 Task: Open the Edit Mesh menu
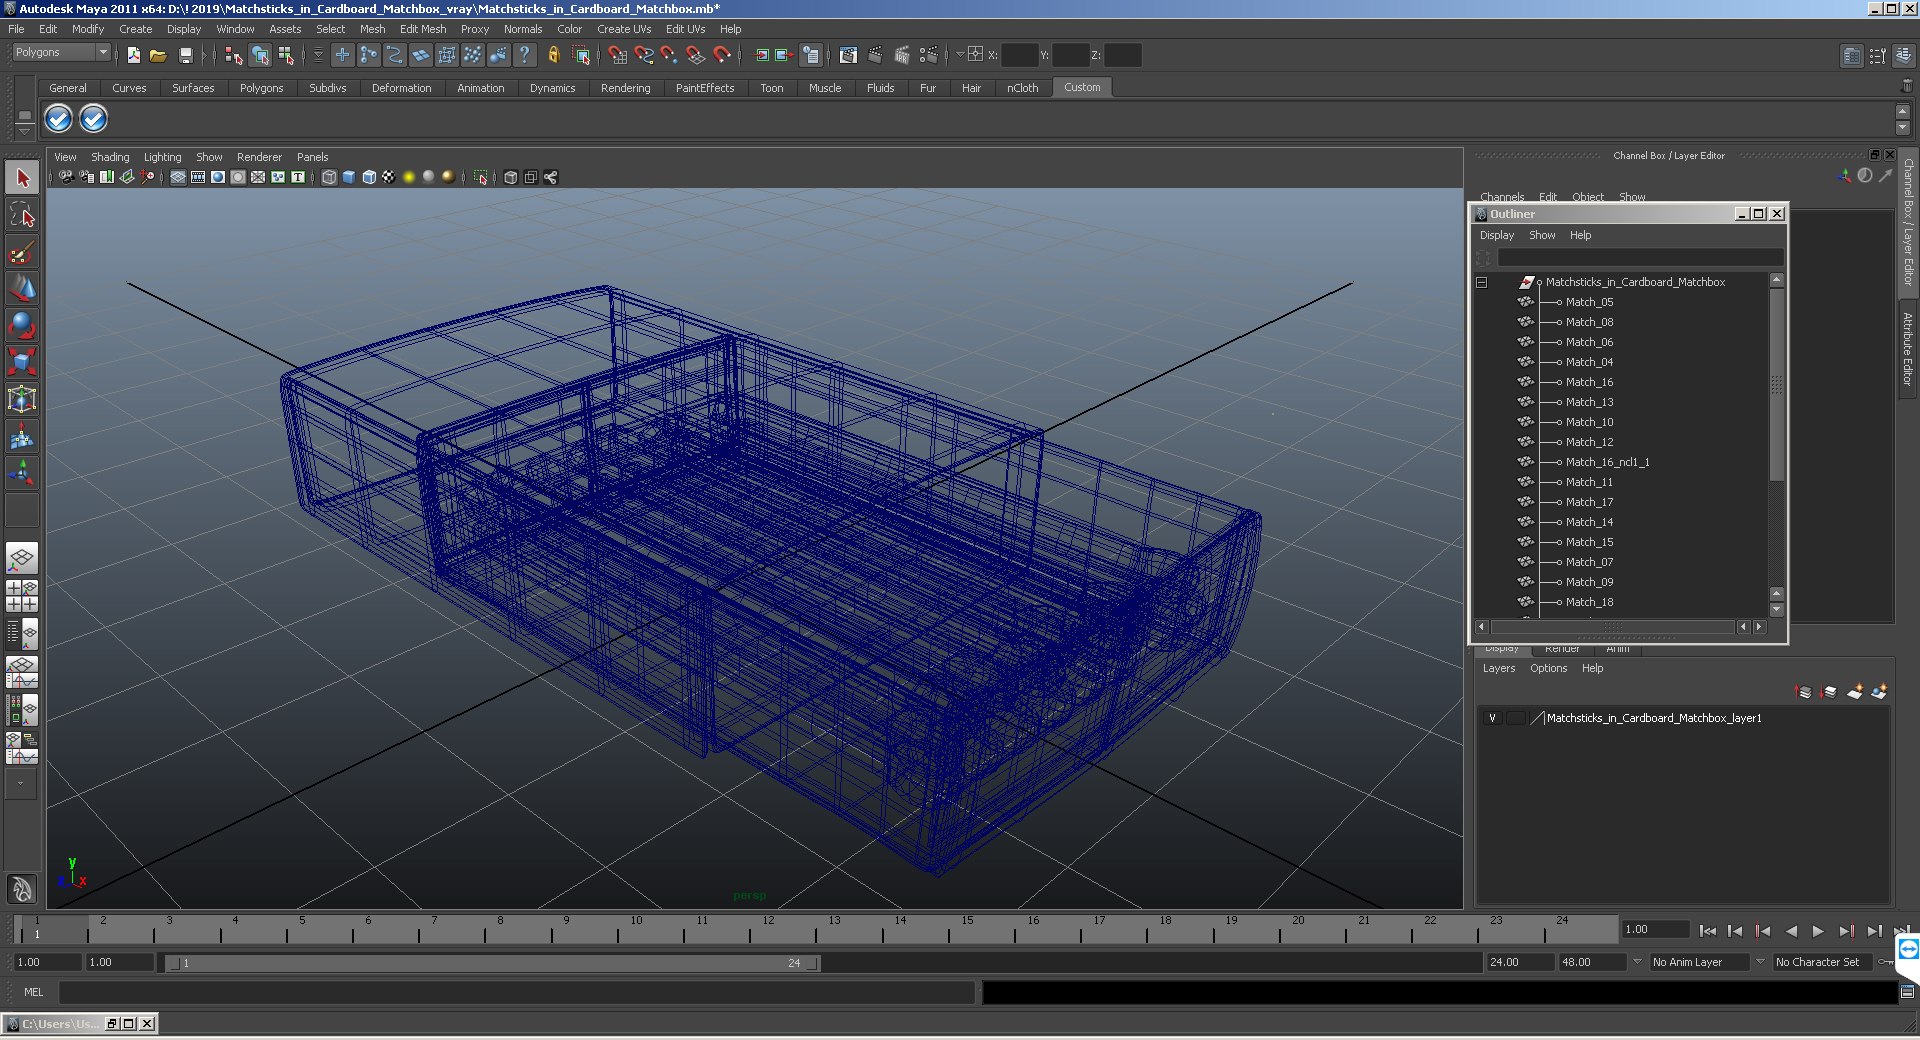click(x=423, y=29)
